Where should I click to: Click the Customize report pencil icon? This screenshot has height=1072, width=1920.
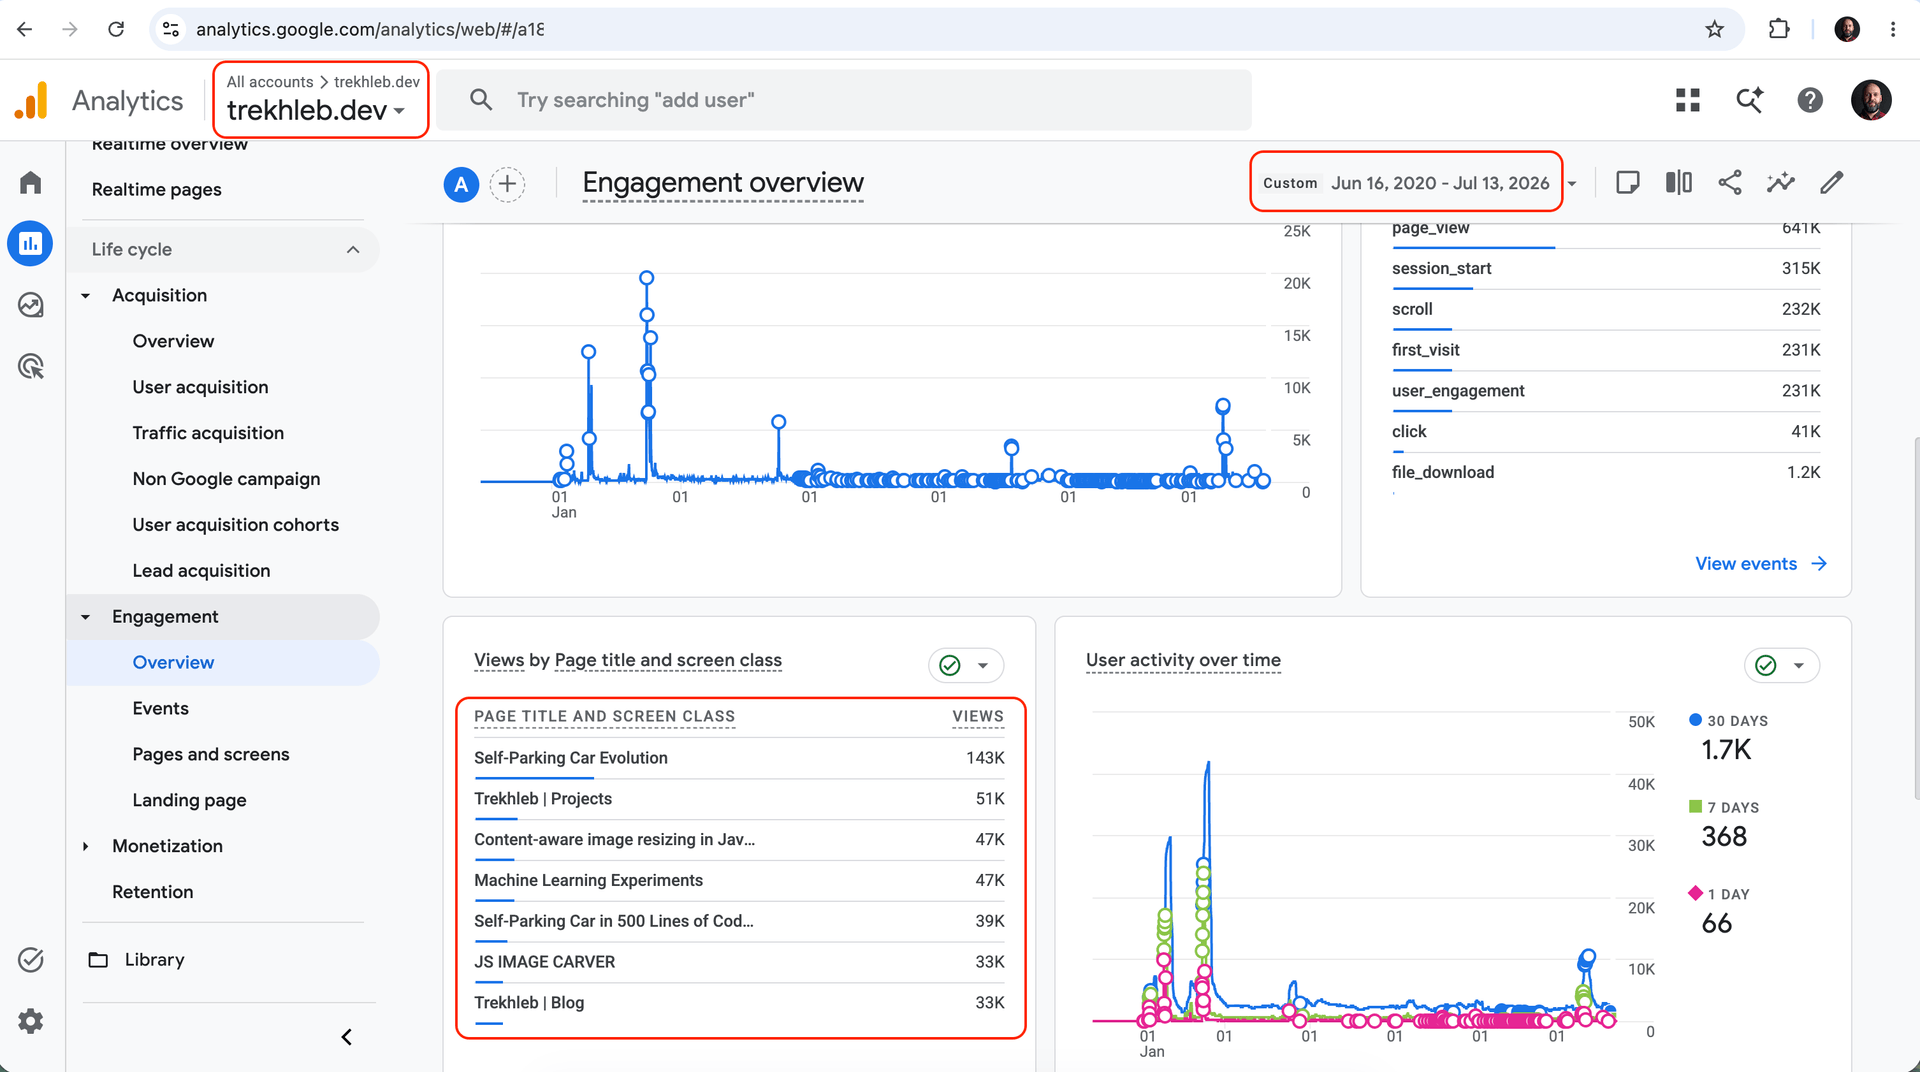pyautogui.click(x=1832, y=183)
